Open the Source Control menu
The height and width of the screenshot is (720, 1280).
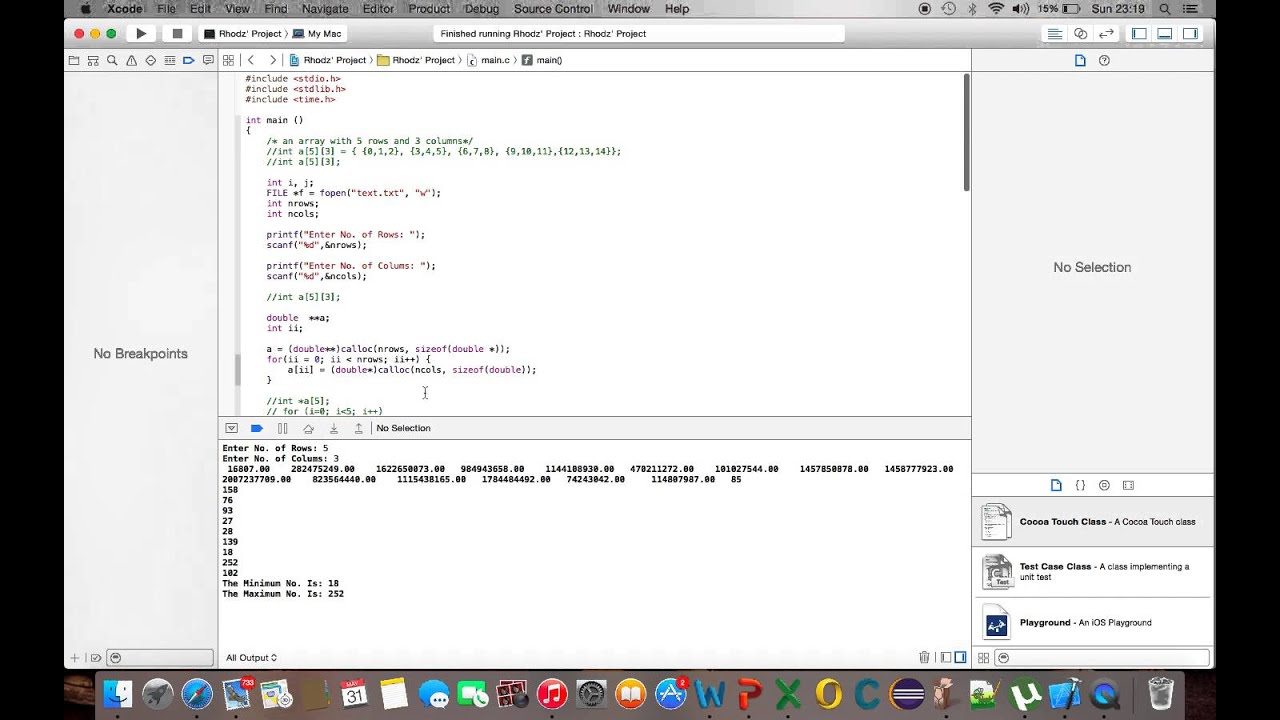553,9
